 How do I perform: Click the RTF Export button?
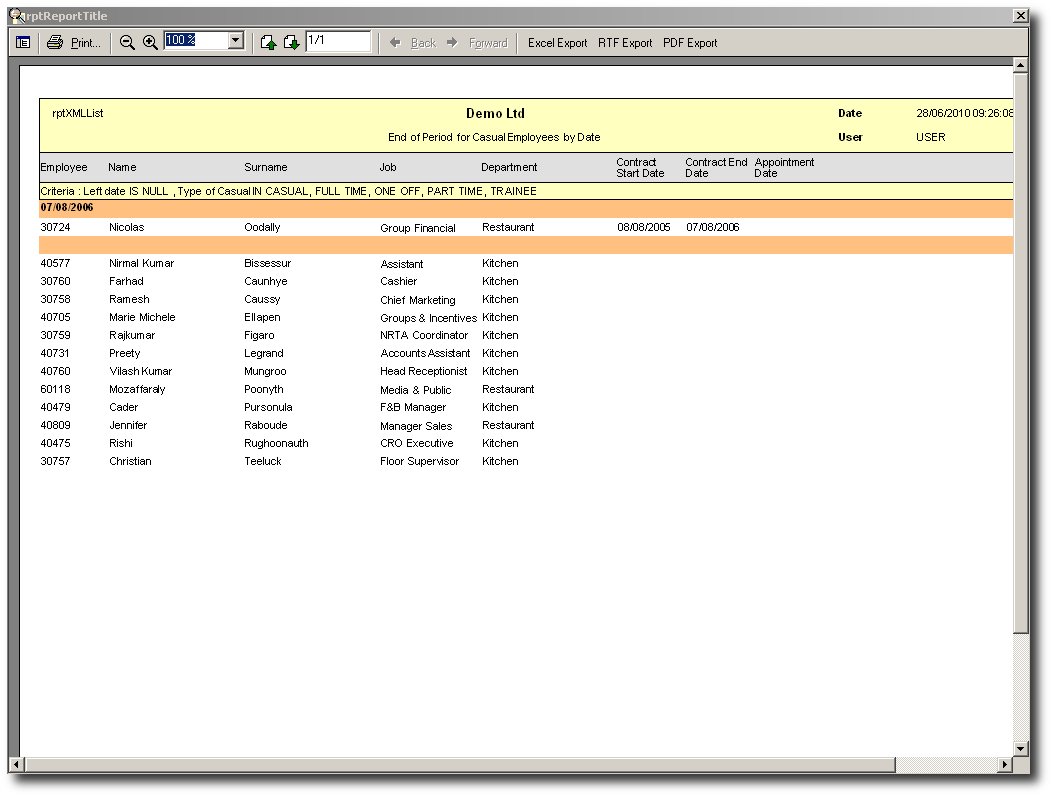point(625,43)
